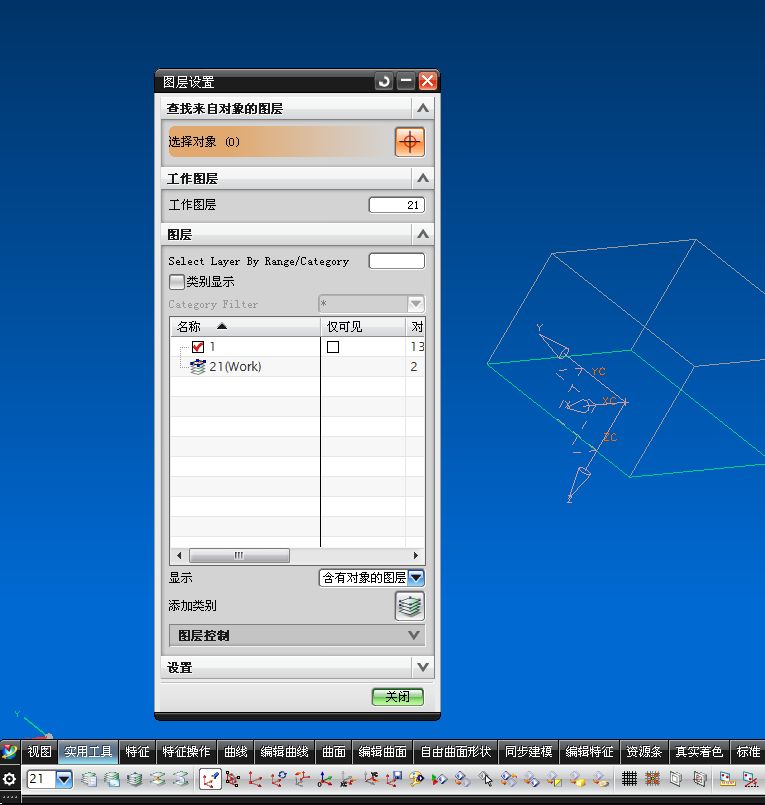The image size is (765, 805).
Task: Click the black grid icon
Action: coord(629,779)
